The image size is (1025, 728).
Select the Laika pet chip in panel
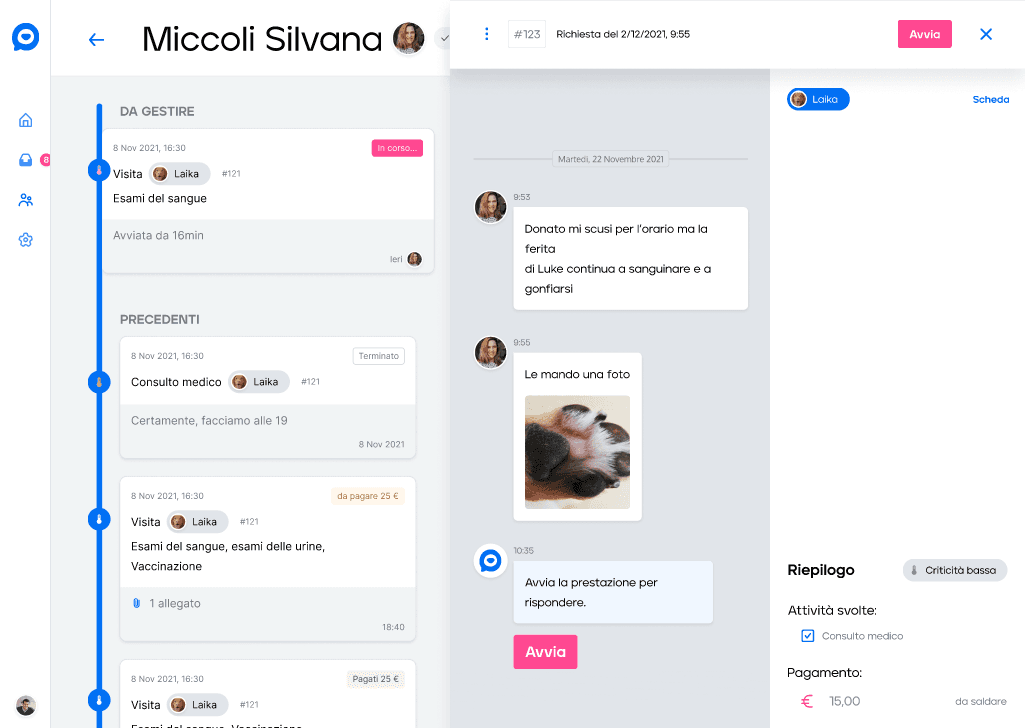click(x=818, y=99)
